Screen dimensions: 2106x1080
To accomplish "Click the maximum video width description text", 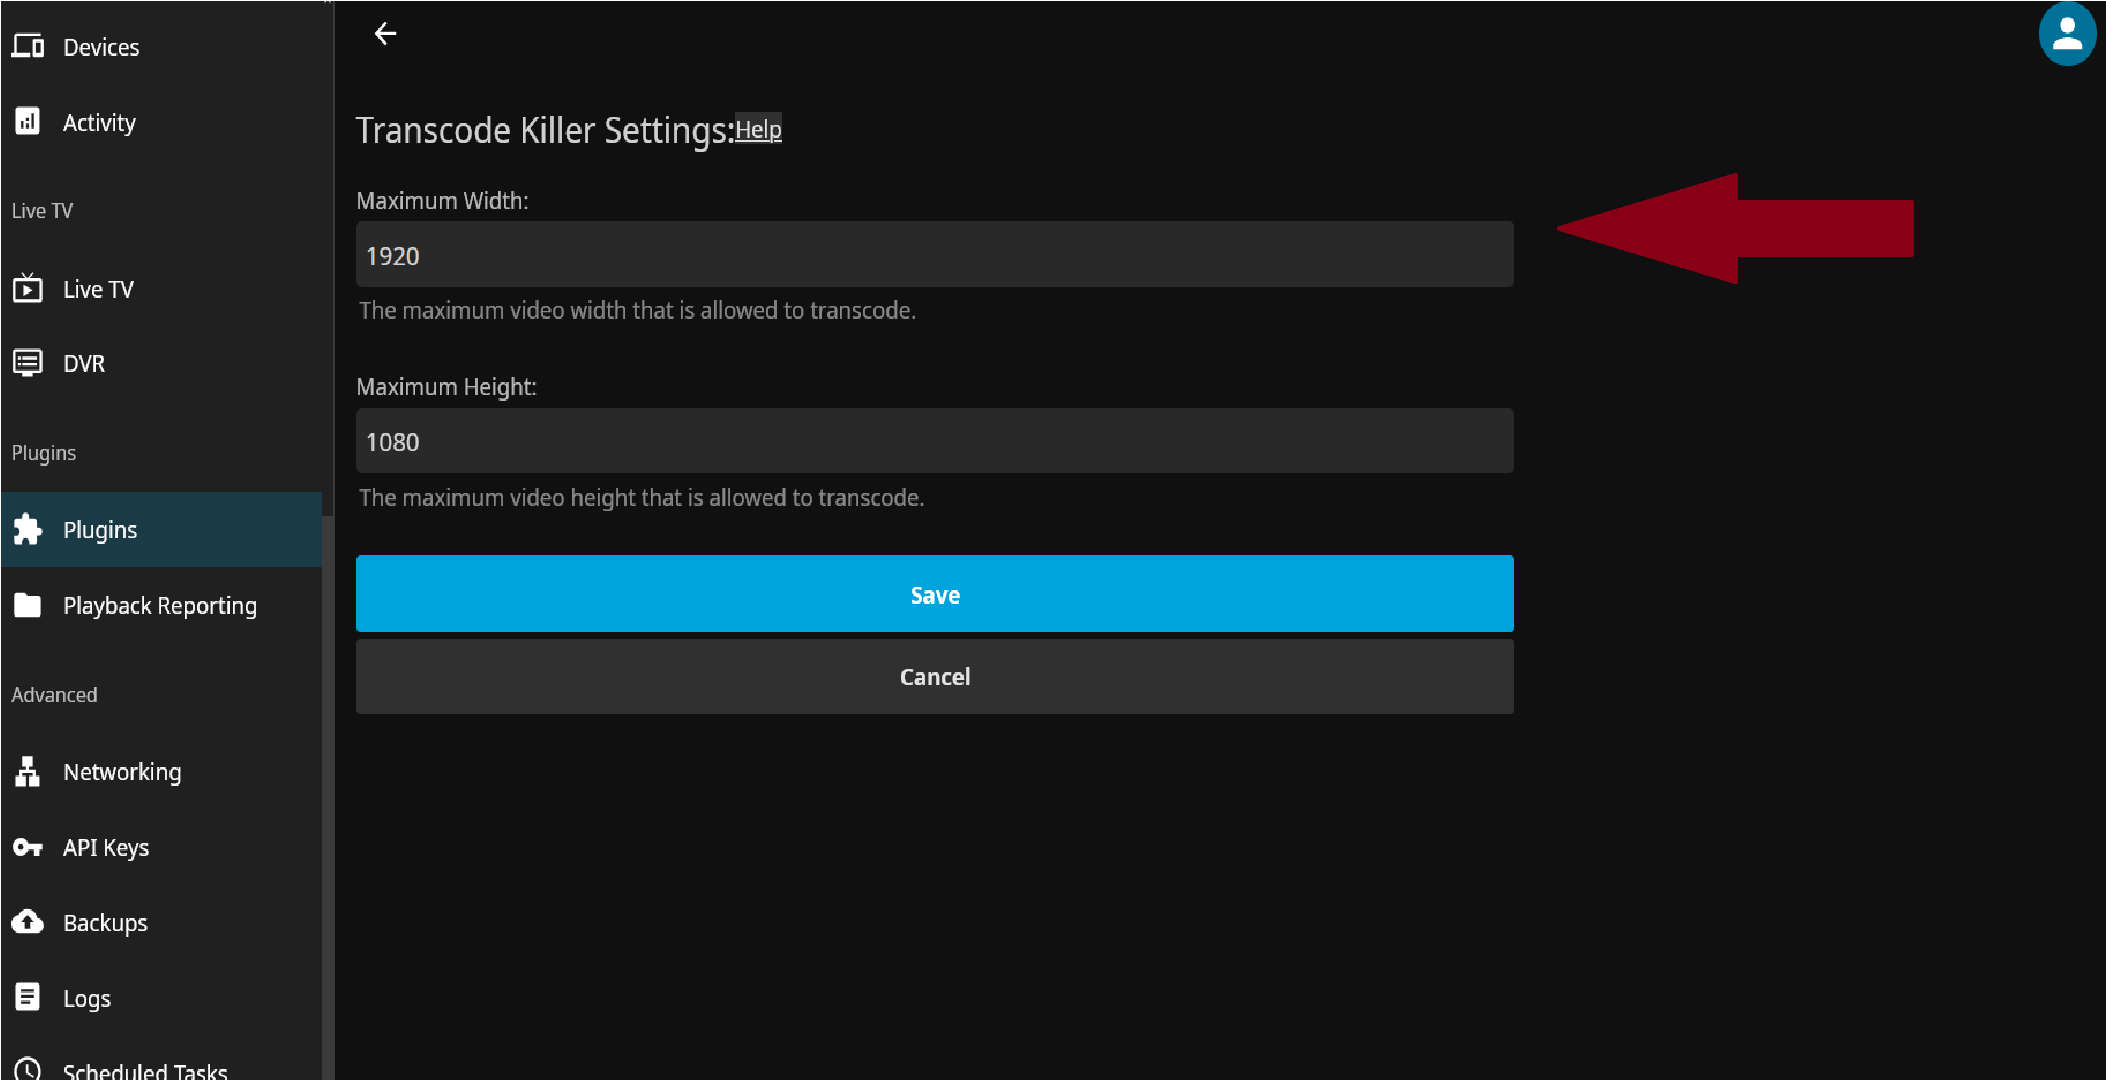I will tap(637, 311).
